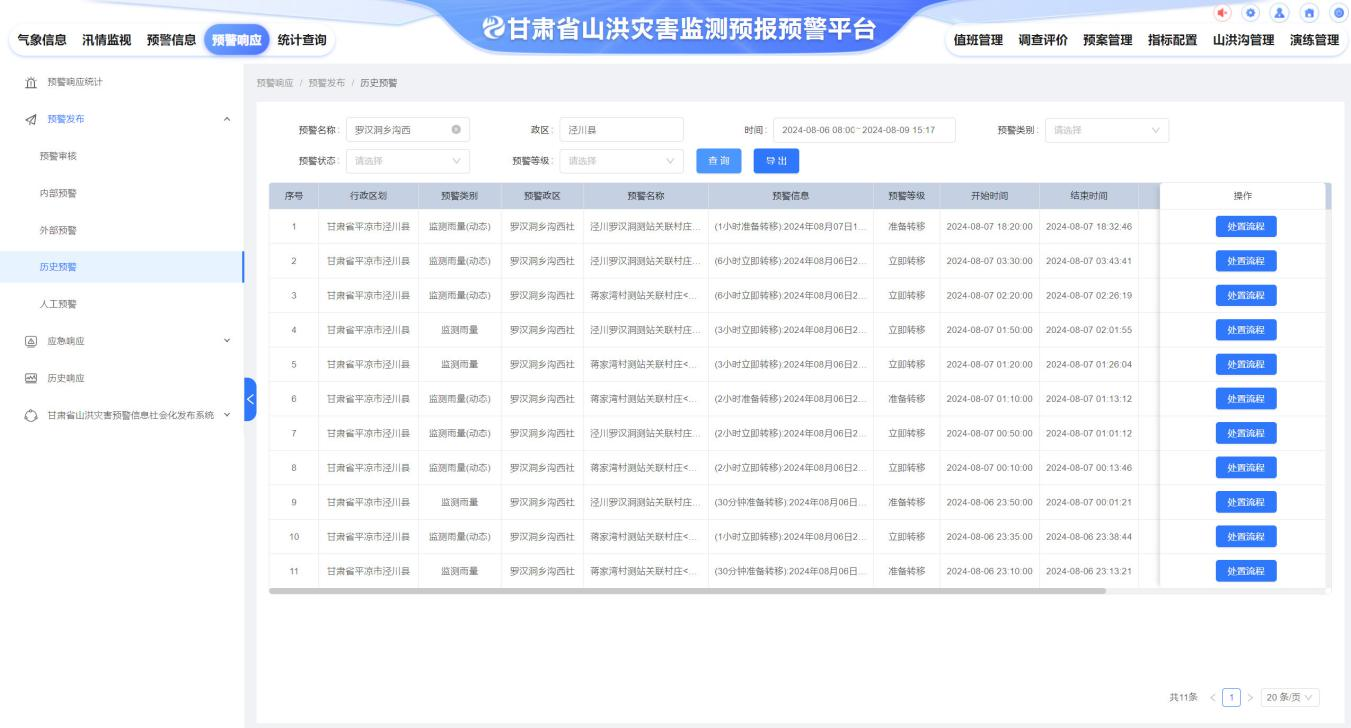Viewport: 1351px width, 728px height.
Task: Click the 查询 search button
Action: coord(718,160)
